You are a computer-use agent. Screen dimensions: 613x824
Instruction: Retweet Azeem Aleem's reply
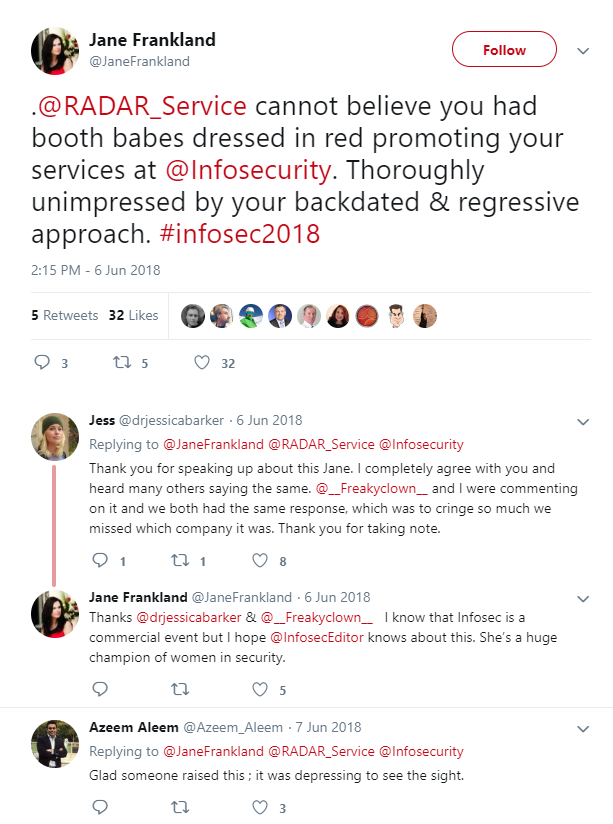tap(180, 806)
